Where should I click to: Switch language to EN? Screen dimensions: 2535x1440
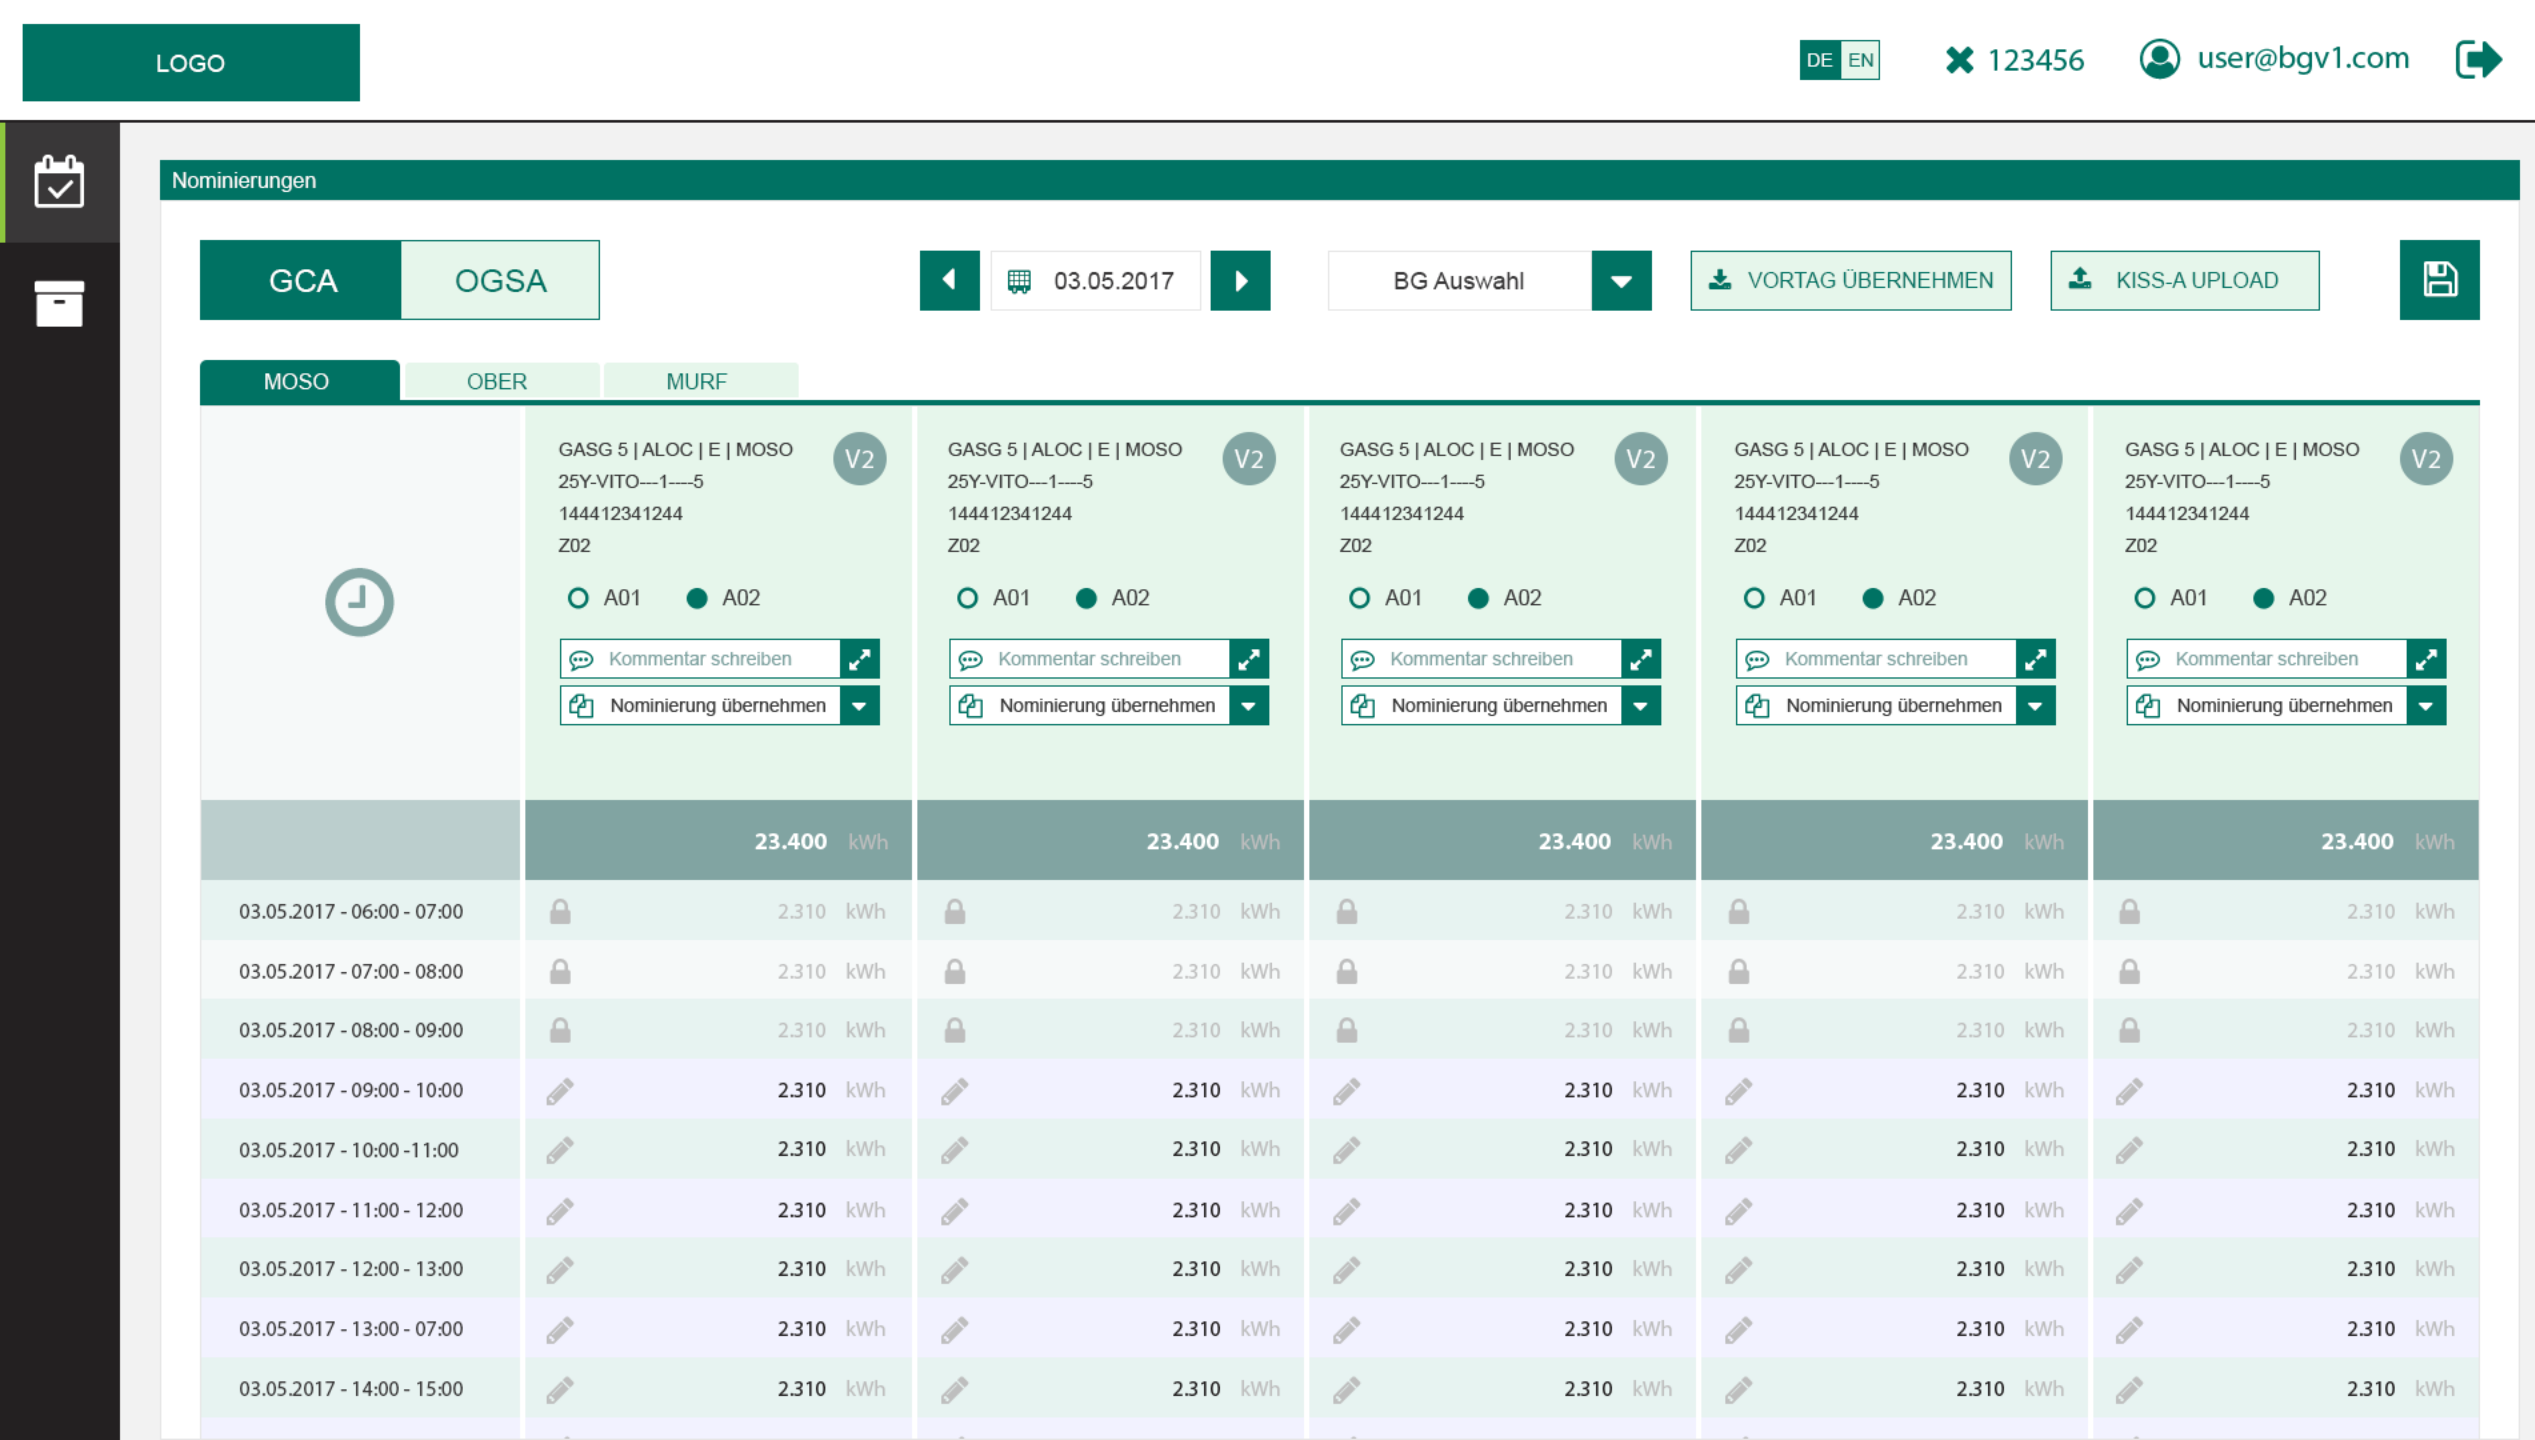pyautogui.click(x=1860, y=60)
